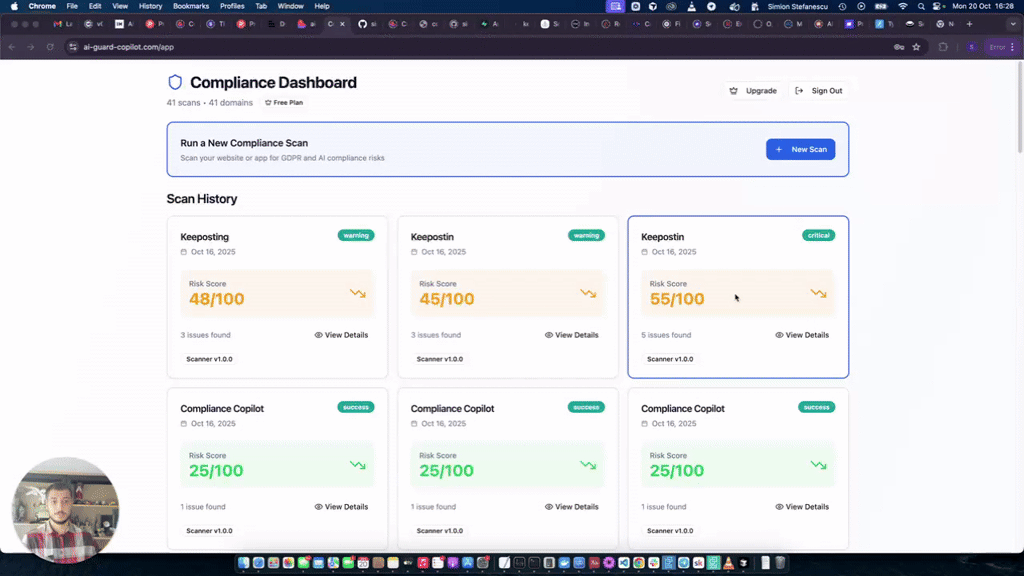Click the trend arrow icon in the 48/100 card
The image size is (1024, 576).
pyautogui.click(x=357, y=293)
